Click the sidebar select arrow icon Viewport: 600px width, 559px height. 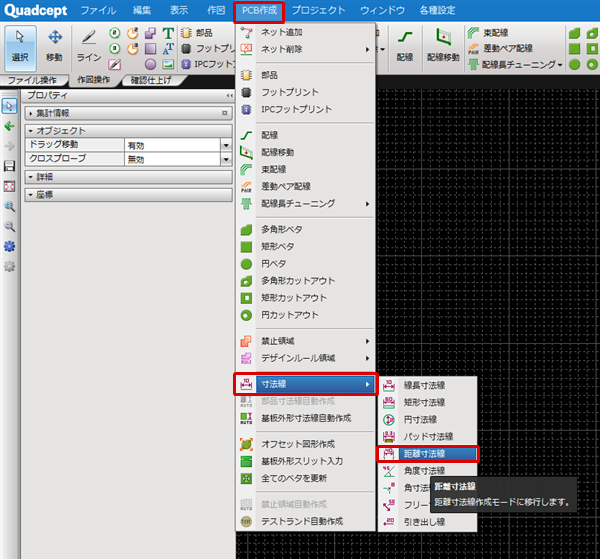pyautogui.click(x=9, y=106)
